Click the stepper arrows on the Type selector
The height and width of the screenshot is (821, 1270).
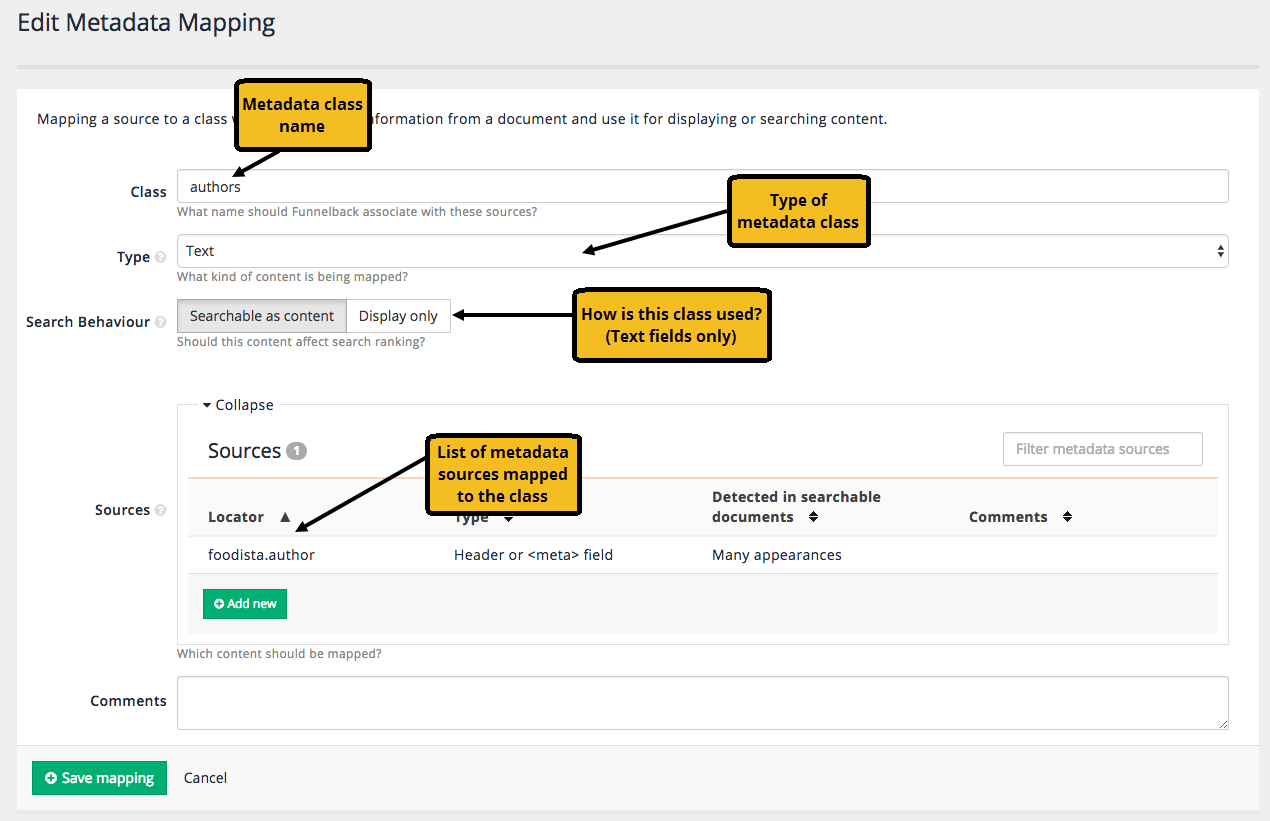pyautogui.click(x=1220, y=251)
